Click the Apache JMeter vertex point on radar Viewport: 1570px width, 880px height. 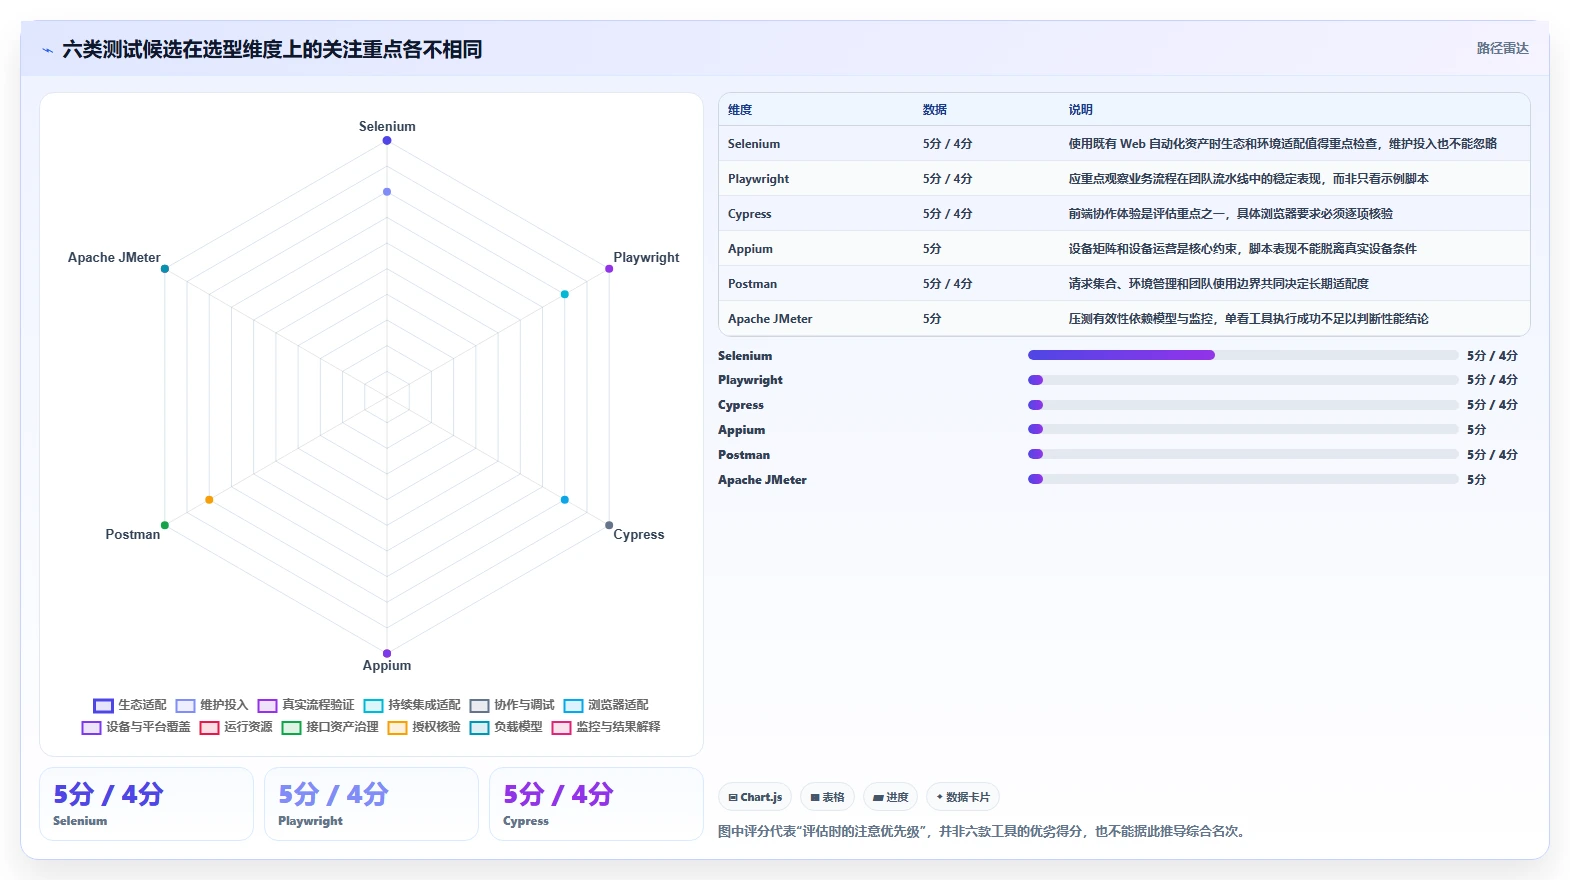(165, 269)
